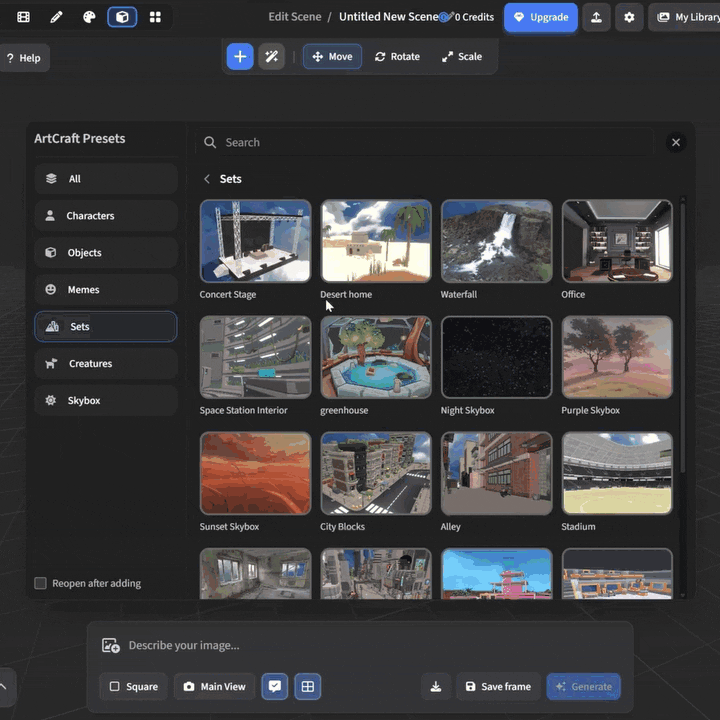Open settings with the gear icon

tap(629, 17)
